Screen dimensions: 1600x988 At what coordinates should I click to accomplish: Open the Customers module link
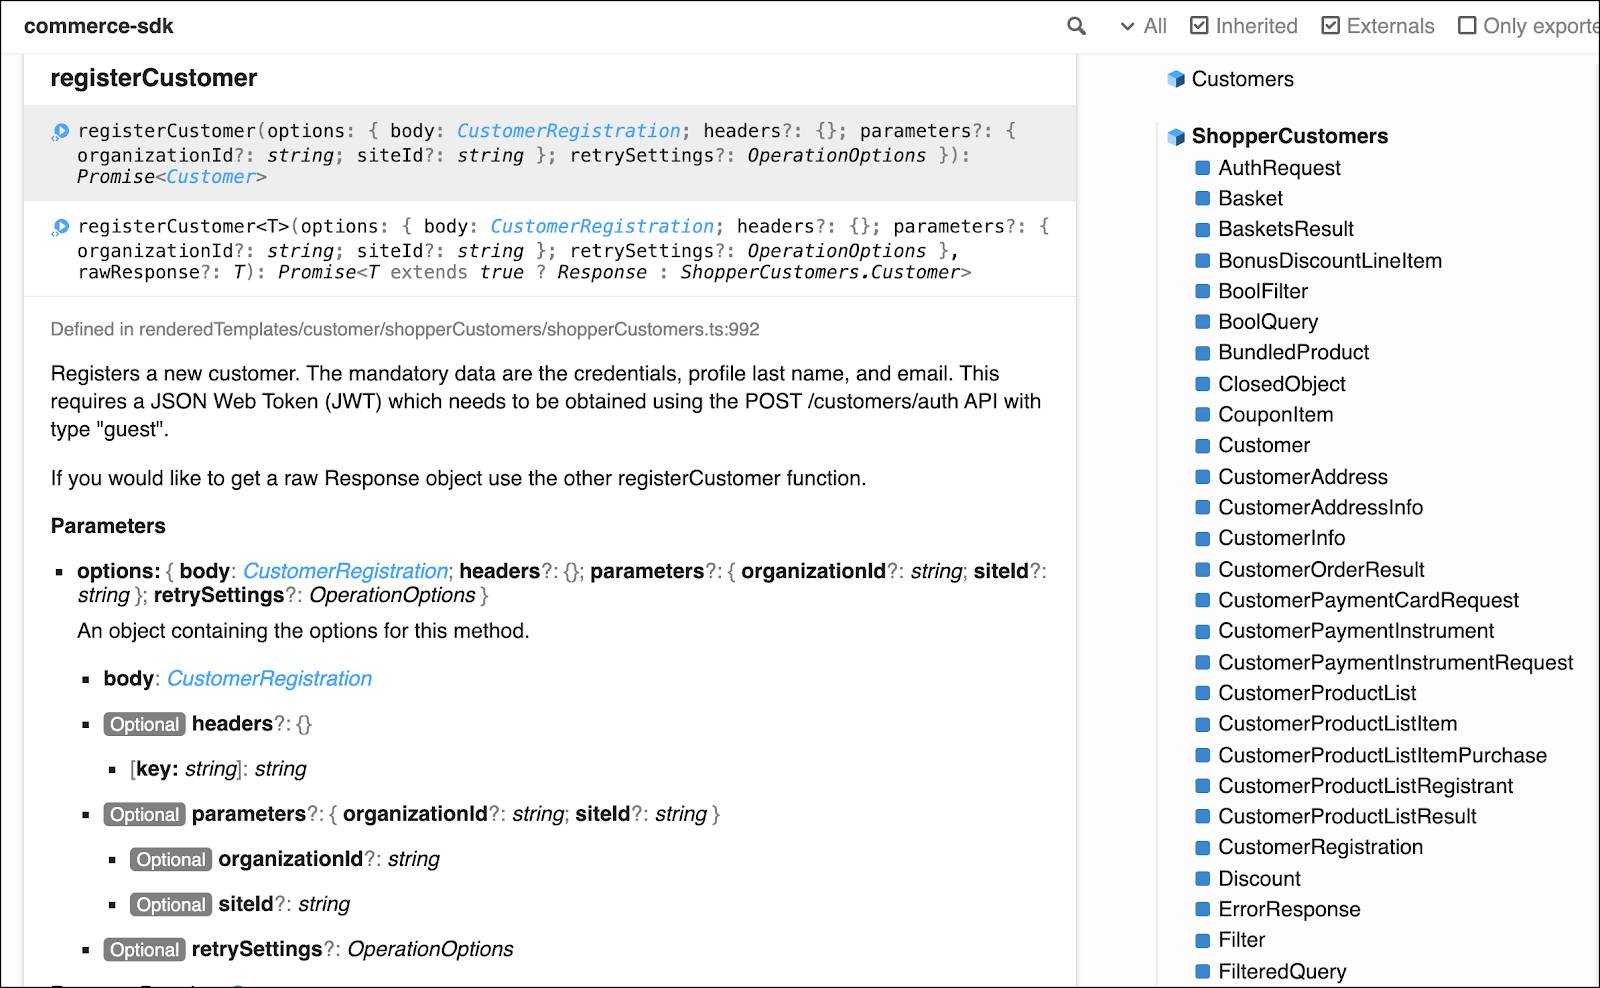click(x=1242, y=79)
